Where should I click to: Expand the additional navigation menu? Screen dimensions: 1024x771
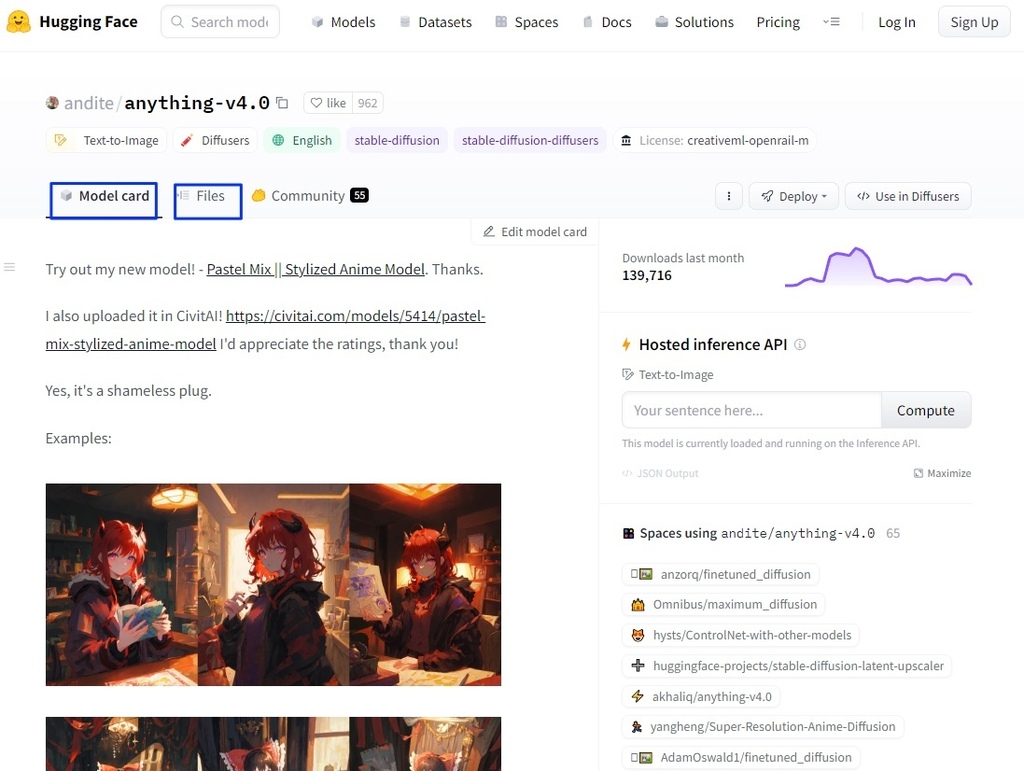[x=831, y=22]
